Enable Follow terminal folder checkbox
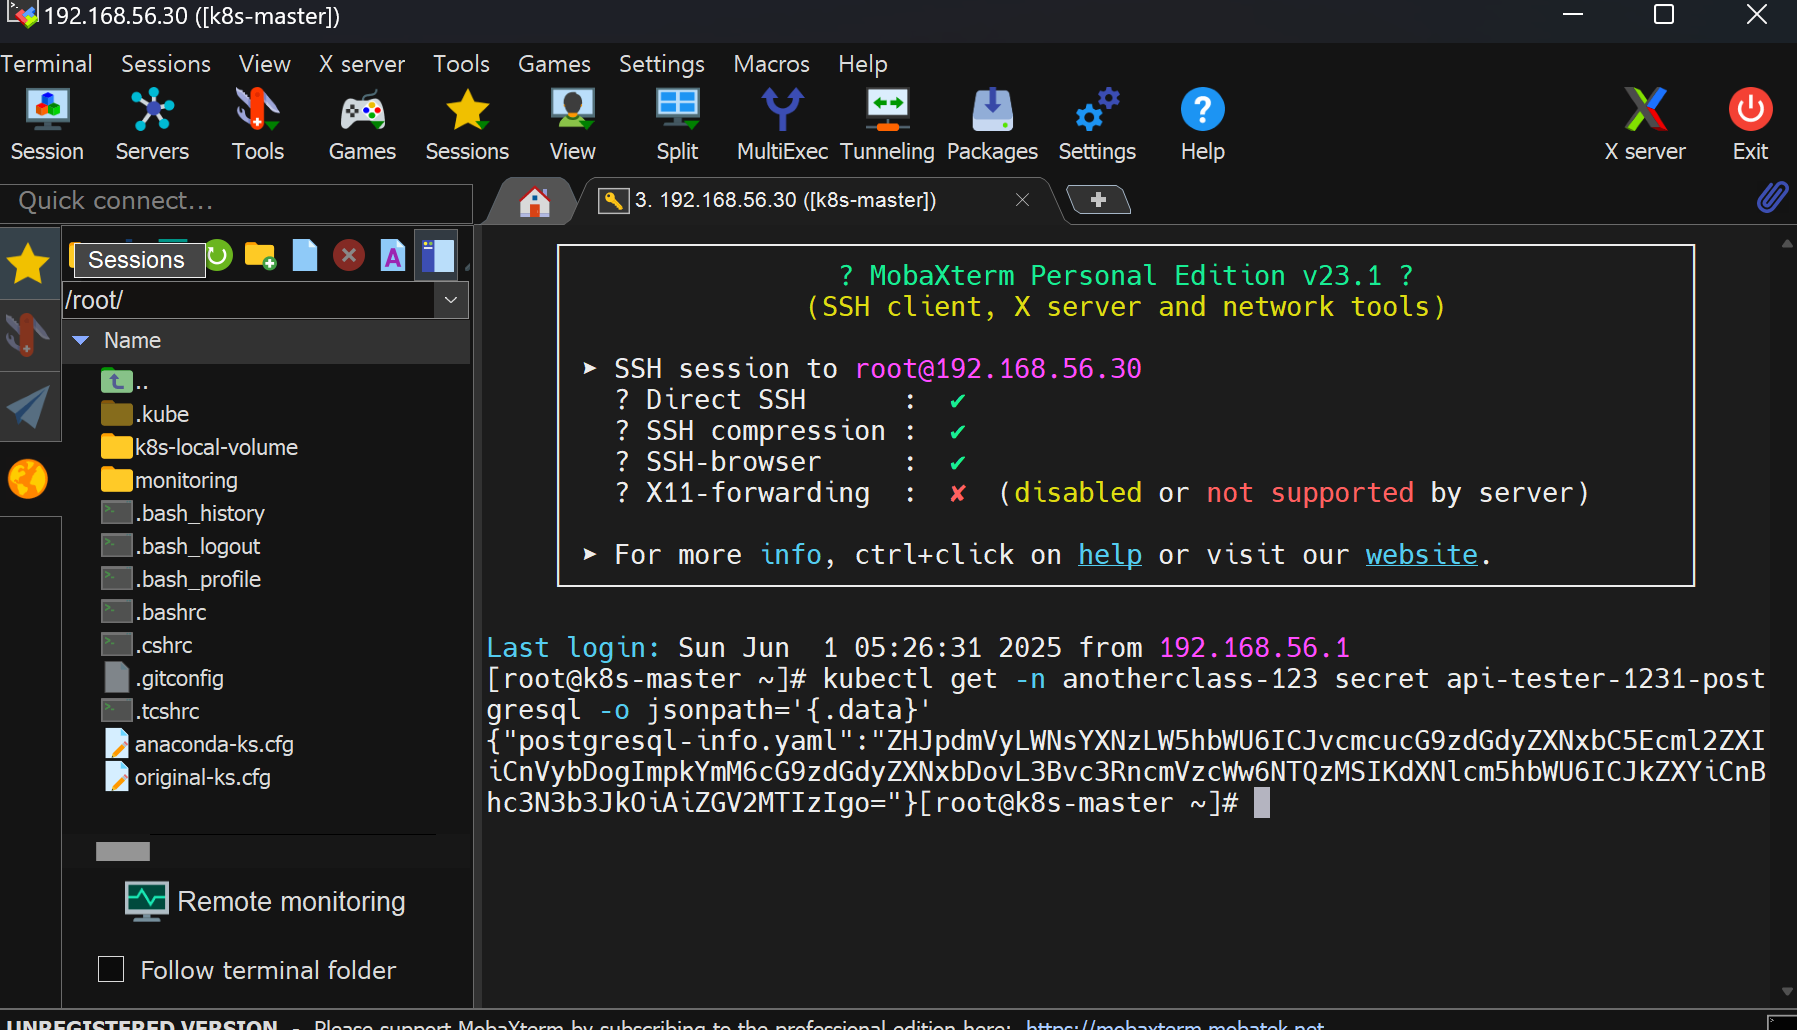The image size is (1797, 1030). coord(111,969)
